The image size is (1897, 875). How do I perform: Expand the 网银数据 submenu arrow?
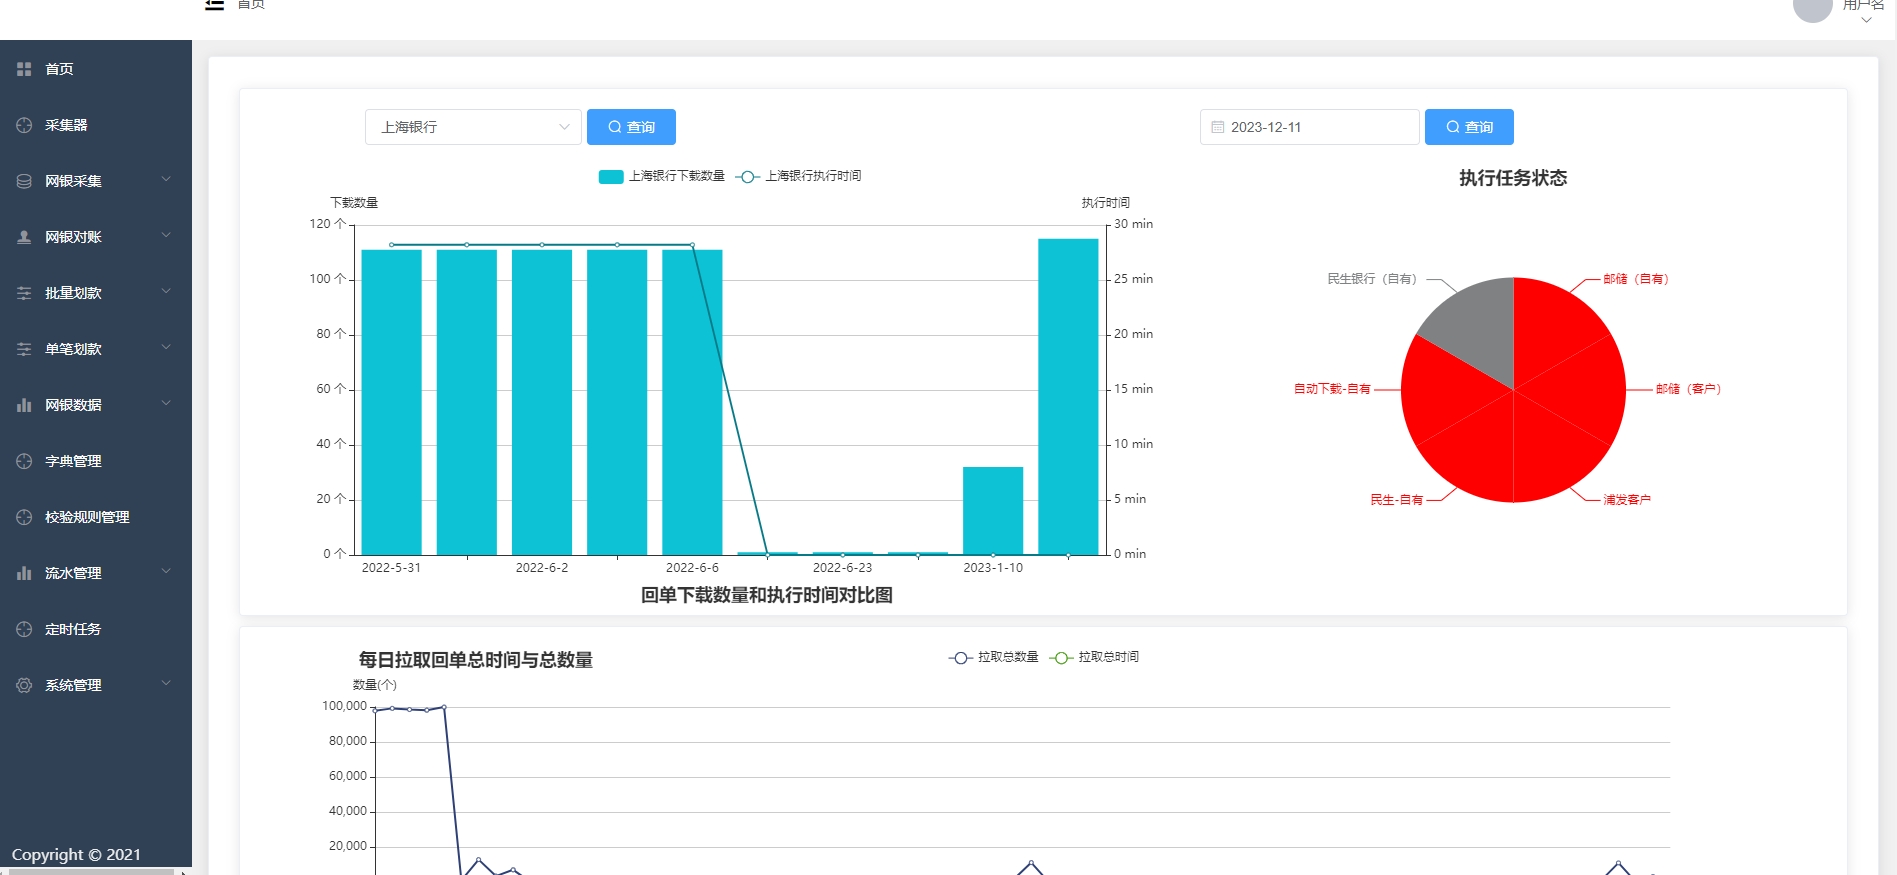[x=166, y=404]
